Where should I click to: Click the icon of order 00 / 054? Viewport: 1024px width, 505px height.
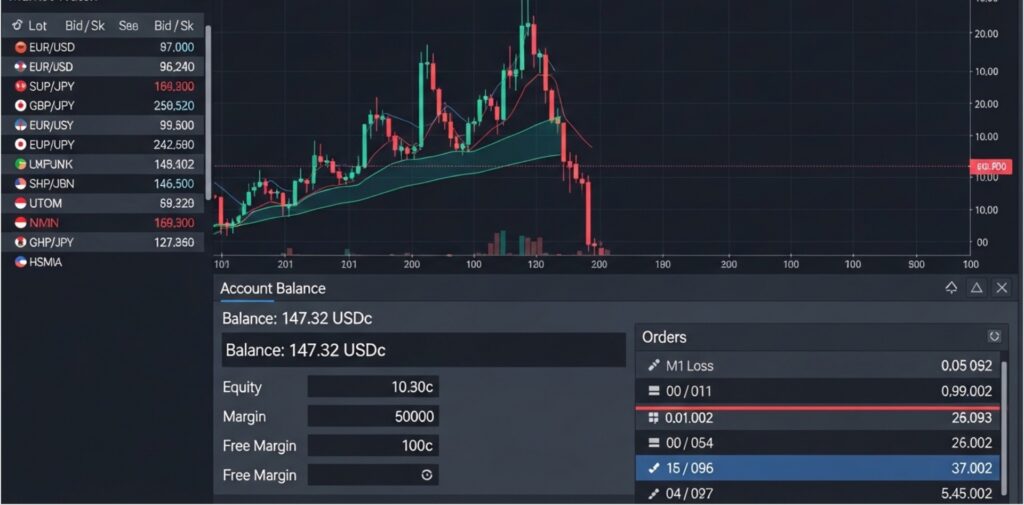pos(653,443)
